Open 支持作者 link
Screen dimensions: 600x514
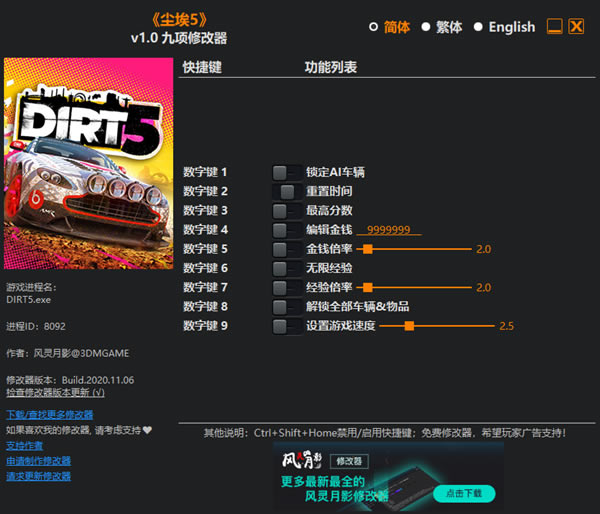coord(24,445)
